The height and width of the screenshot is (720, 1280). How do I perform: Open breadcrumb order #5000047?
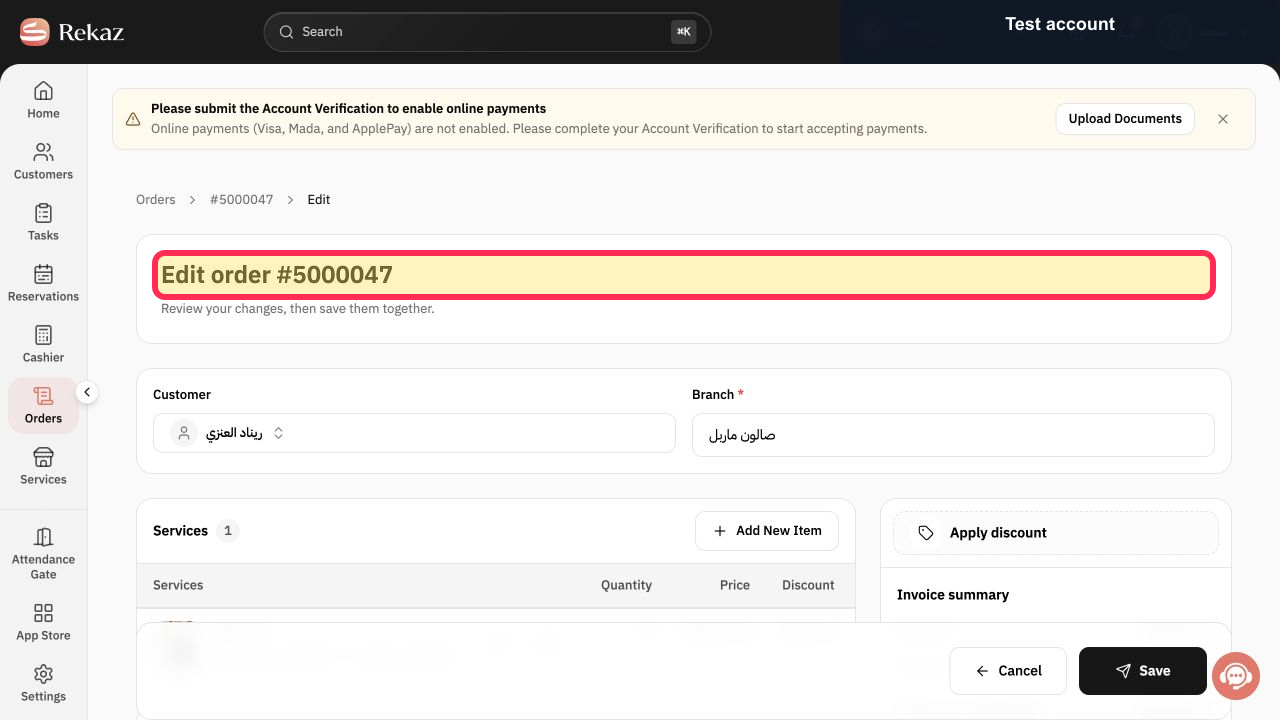(x=241, y=200)
